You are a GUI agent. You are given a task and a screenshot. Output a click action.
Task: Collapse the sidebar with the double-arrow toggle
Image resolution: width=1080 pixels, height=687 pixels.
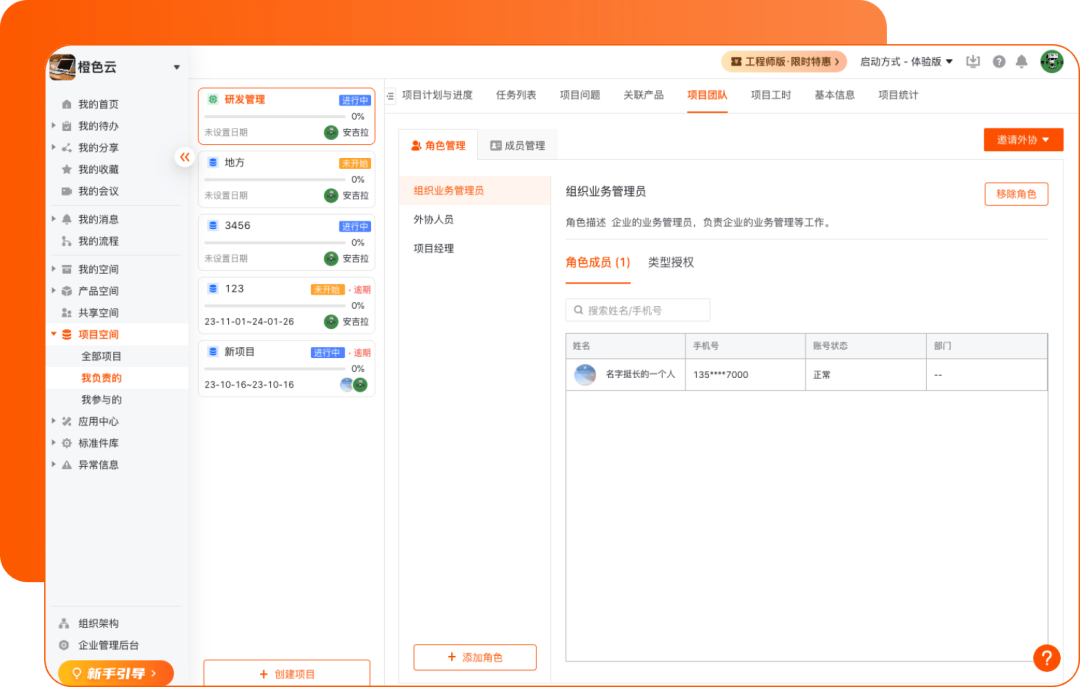click(x=184, y=157)
